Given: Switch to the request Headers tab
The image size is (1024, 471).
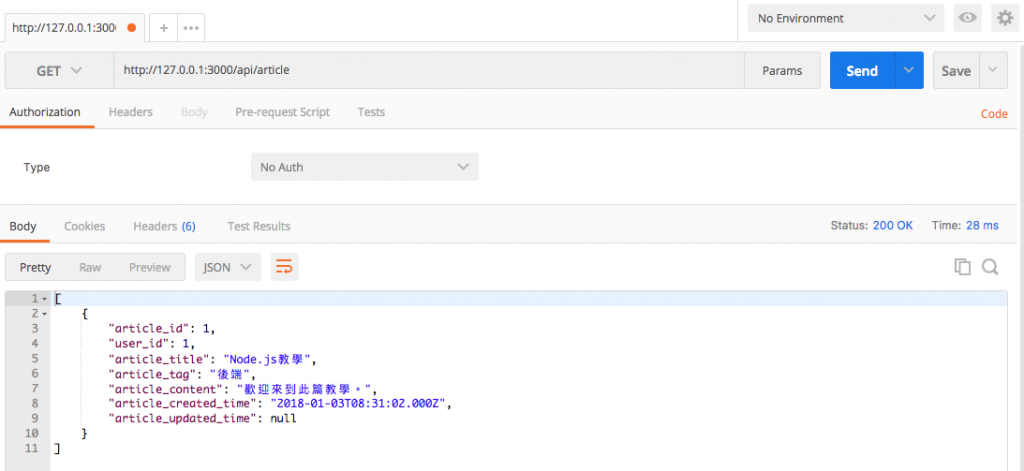Looking at the screenshot, I should pos(131,112).
